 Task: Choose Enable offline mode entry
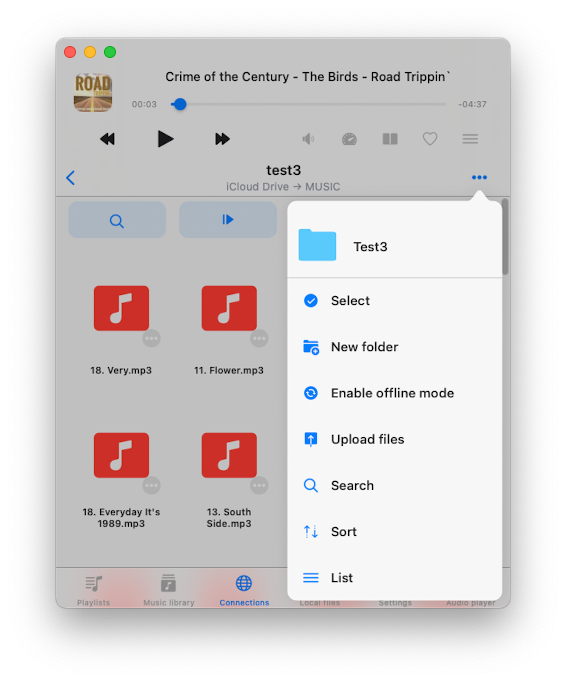coord(395,393)
